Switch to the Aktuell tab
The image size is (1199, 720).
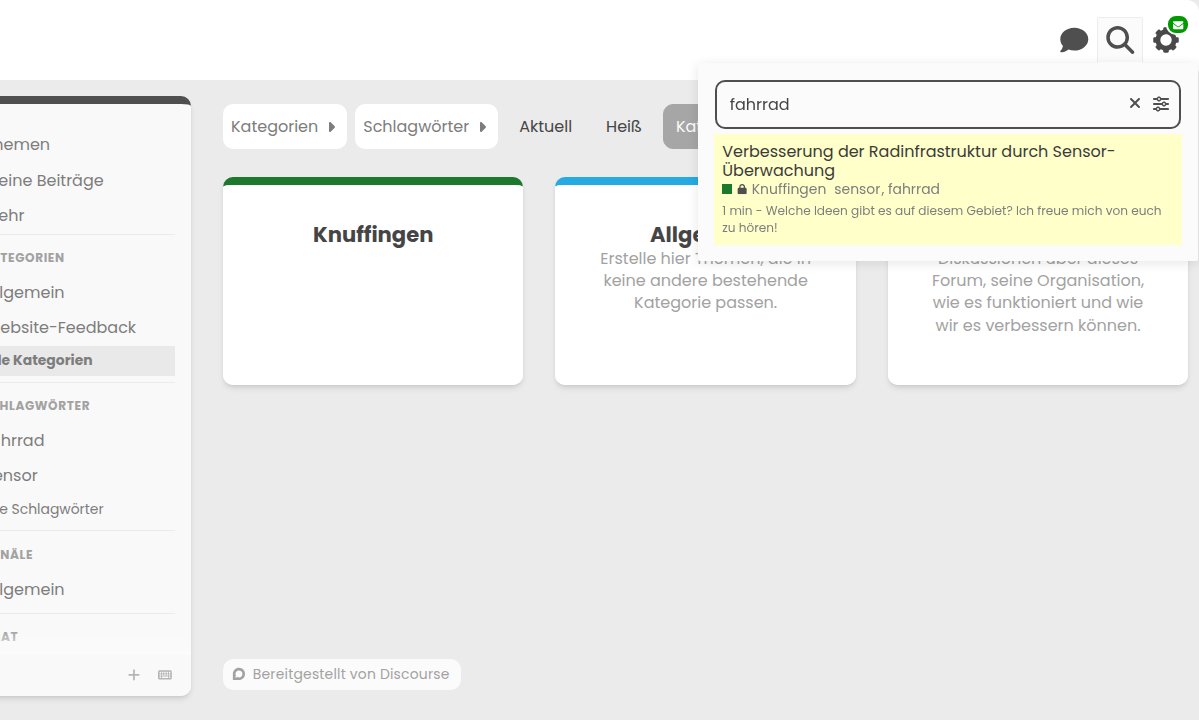click(x=545, y=127)
